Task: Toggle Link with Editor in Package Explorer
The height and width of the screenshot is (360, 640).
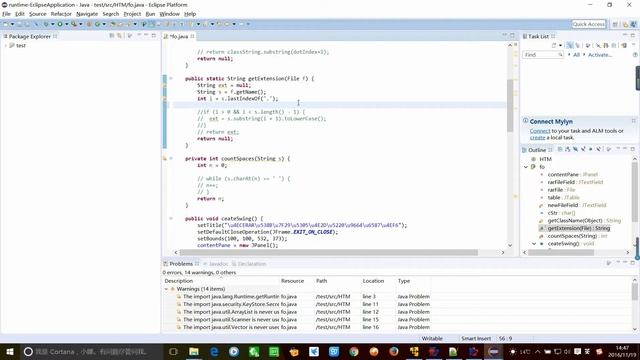Action: (119, 36)
